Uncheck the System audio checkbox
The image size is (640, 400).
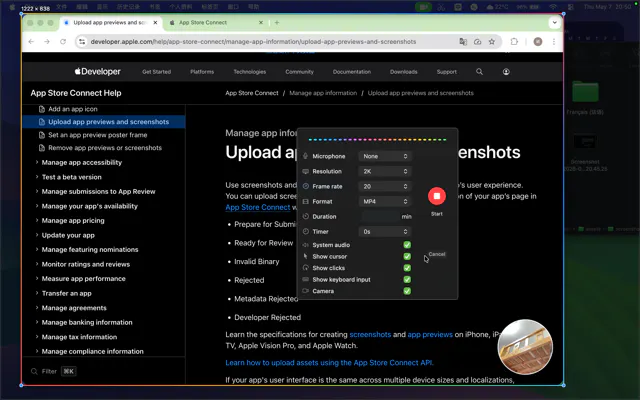pyautogui.click(x=407, y=245)
